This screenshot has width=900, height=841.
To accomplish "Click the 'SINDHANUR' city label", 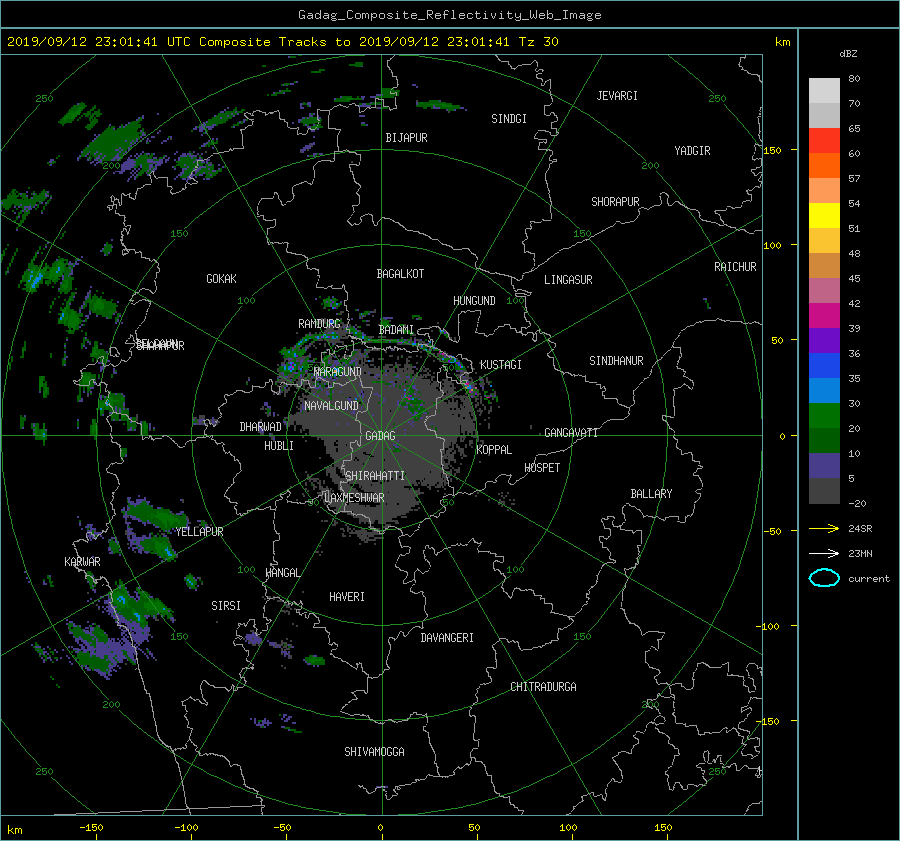I will click(x=616, y=361).
